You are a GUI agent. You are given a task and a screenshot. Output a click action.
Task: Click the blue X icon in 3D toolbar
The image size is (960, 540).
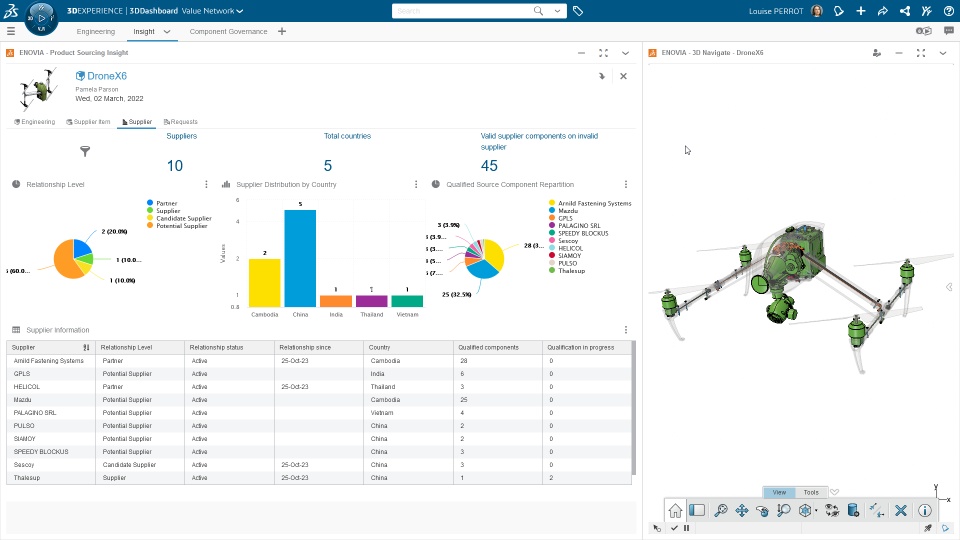tap(901, 510)
